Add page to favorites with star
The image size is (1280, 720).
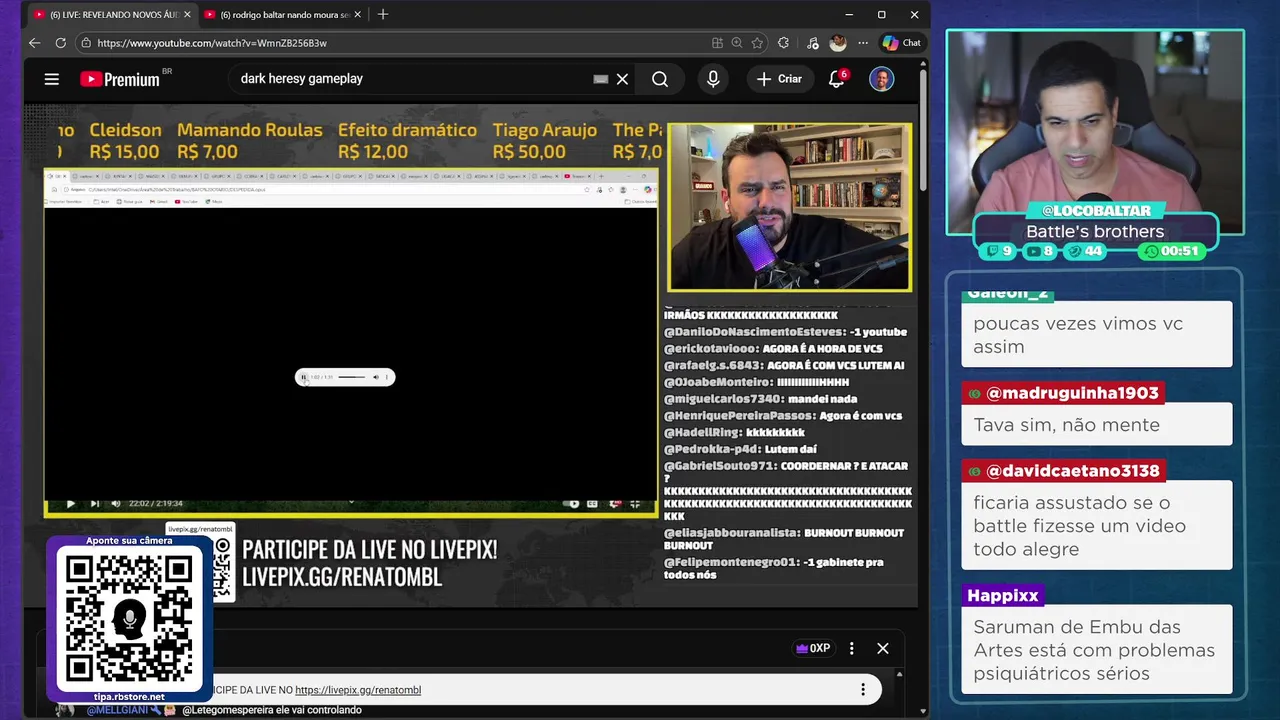tap(757, 43)
